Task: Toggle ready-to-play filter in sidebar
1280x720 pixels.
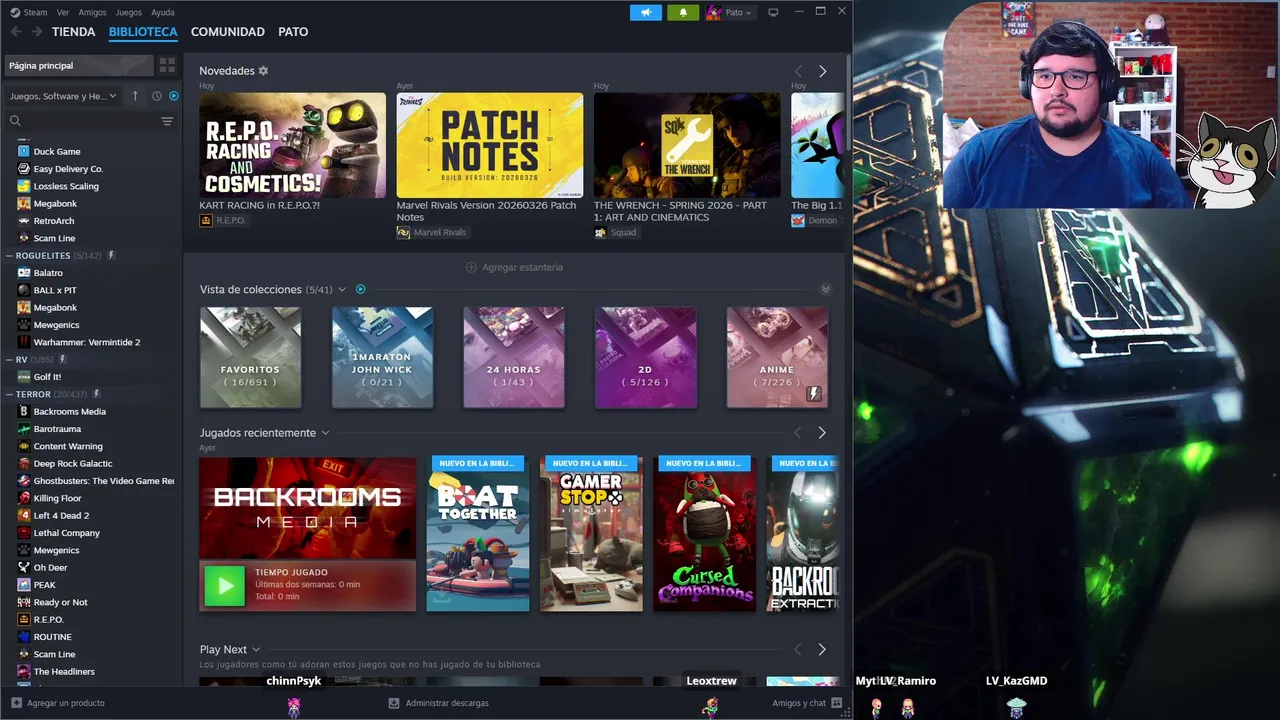Action: click(174, 96)
